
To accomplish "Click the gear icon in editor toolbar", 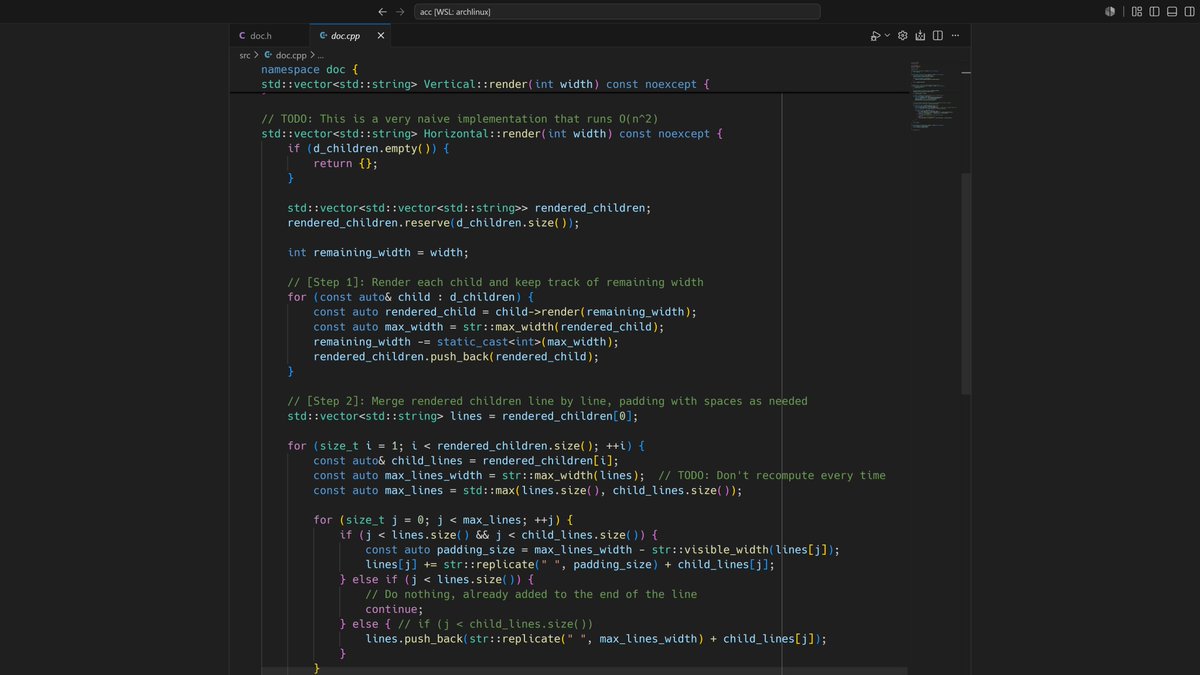I will pyautogui.click(x=902, y=36).
